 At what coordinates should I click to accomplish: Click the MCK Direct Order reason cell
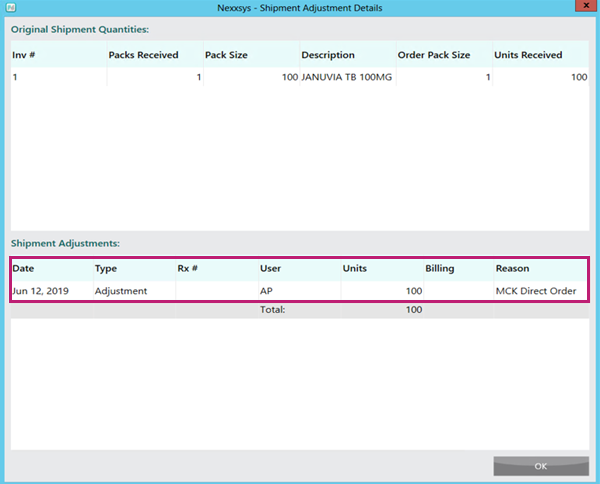point(537,291)
